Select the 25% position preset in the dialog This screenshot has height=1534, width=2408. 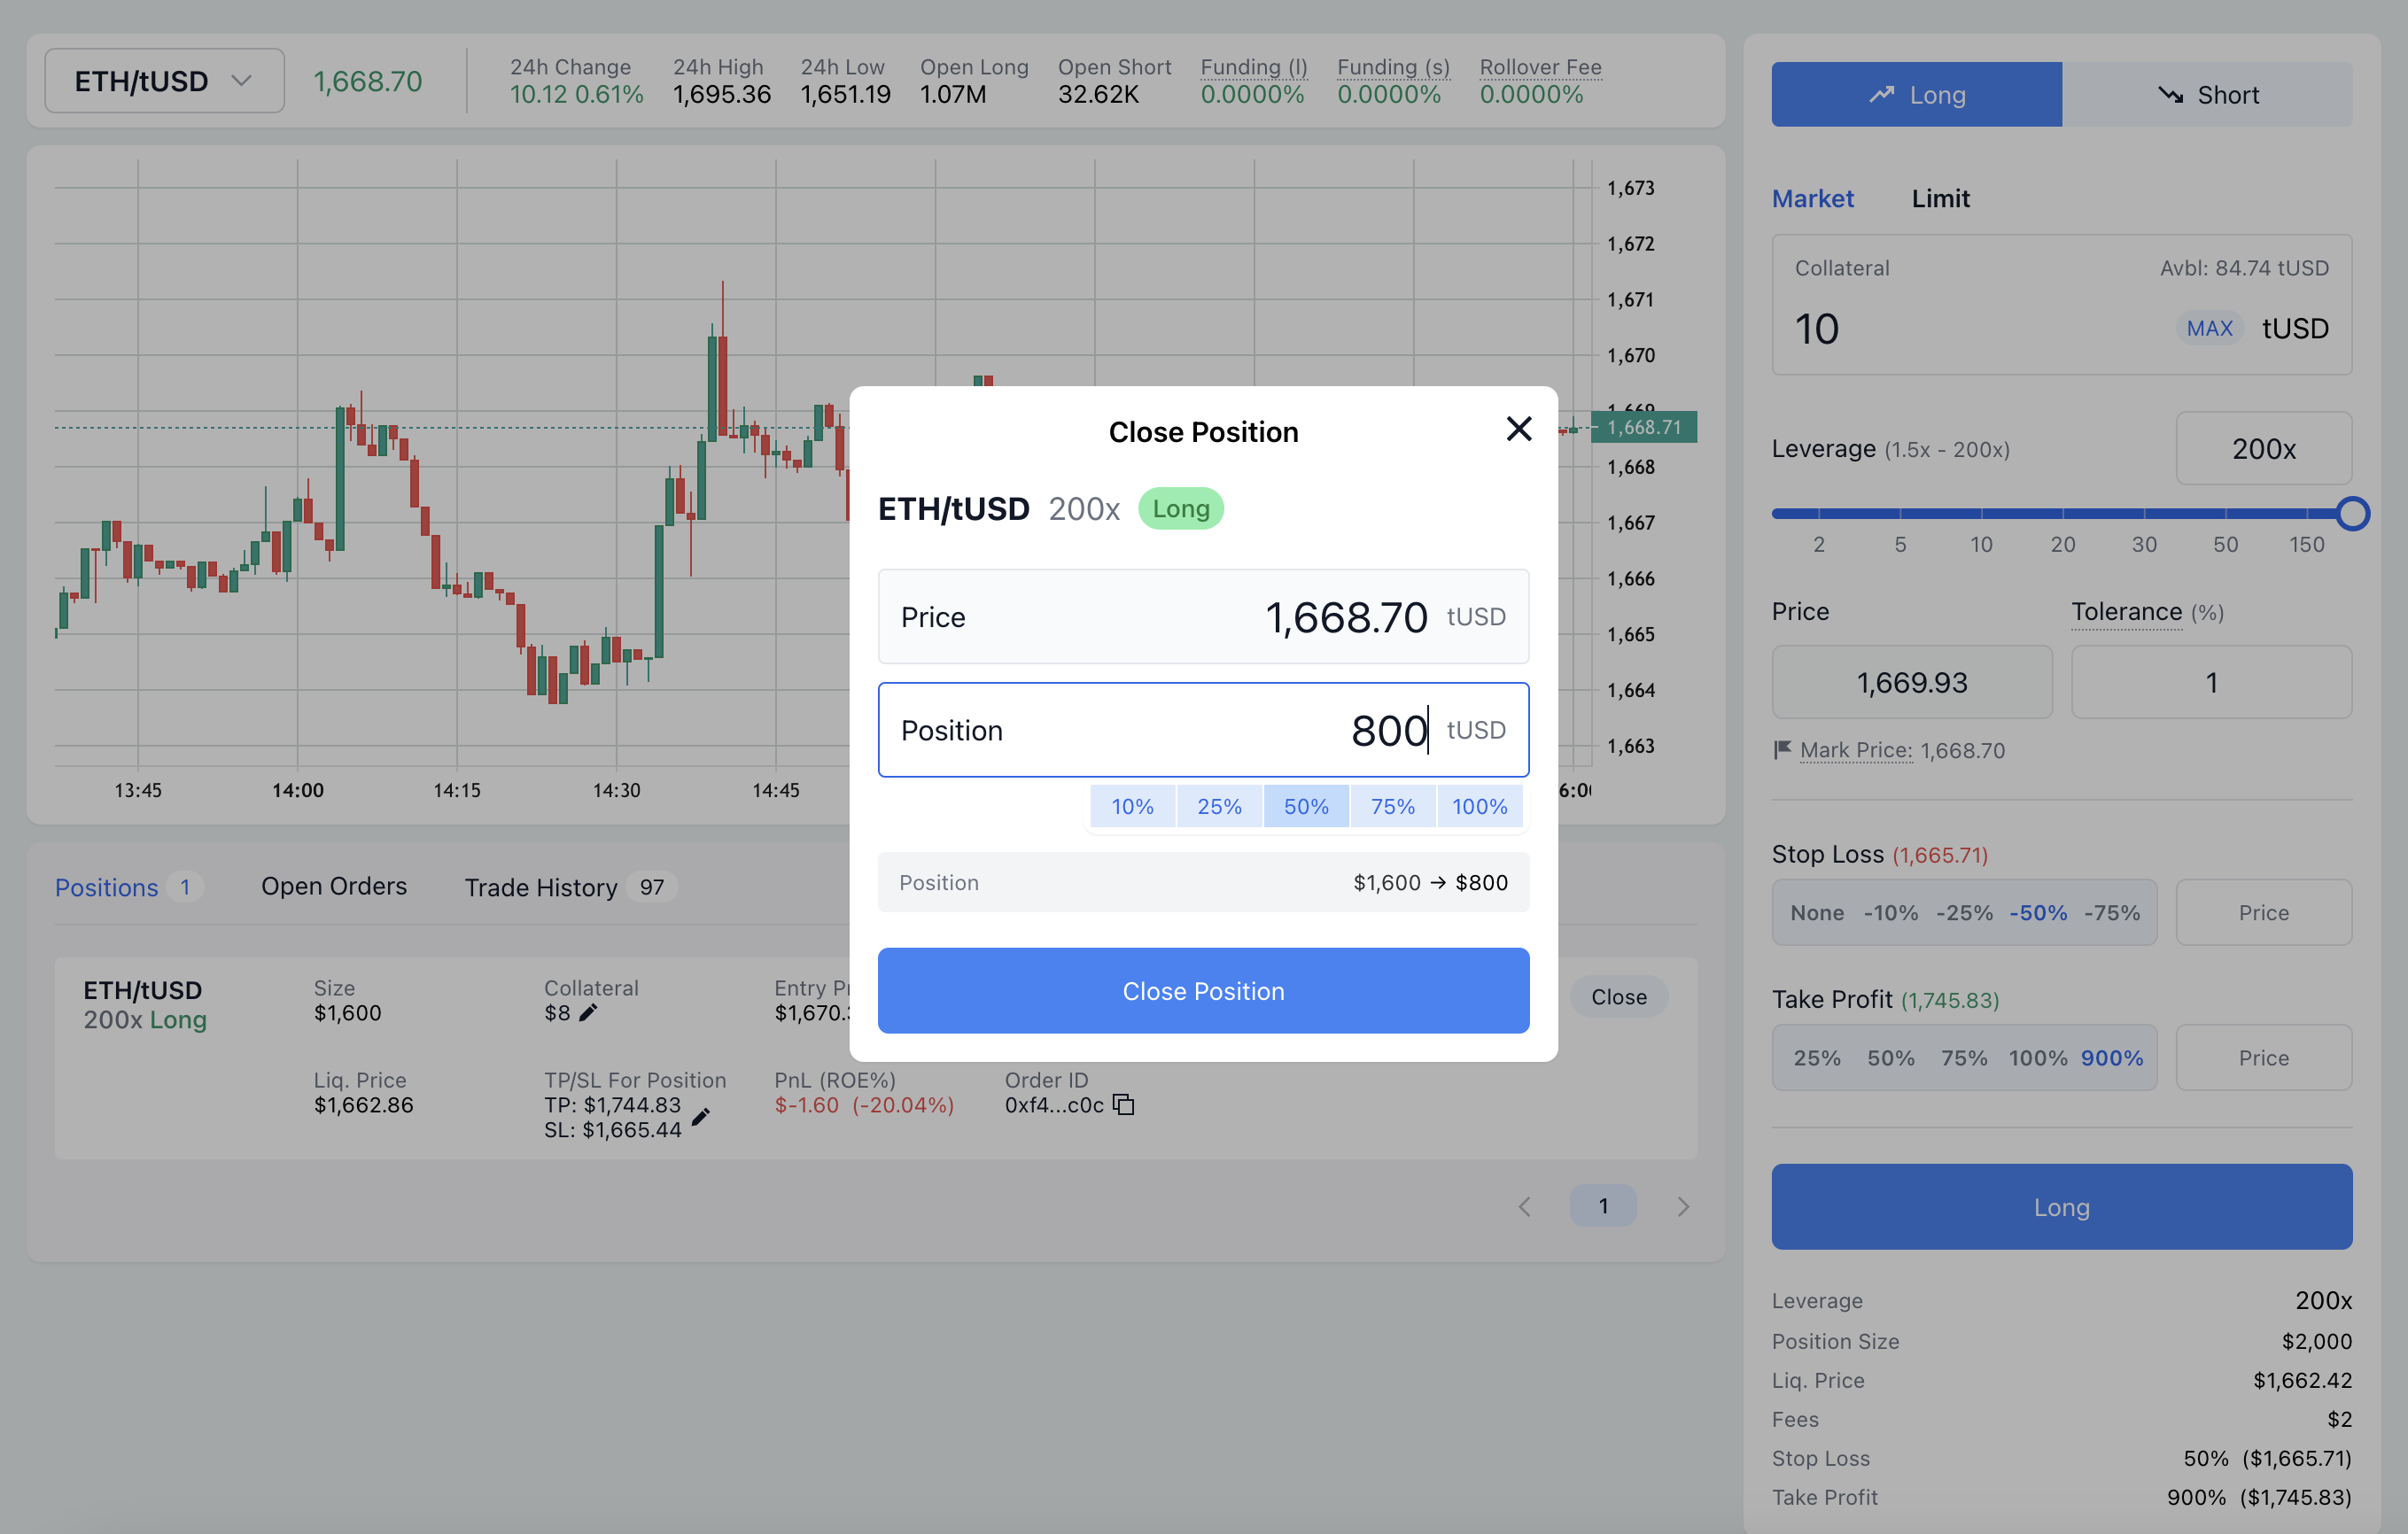click(1219, 806)
